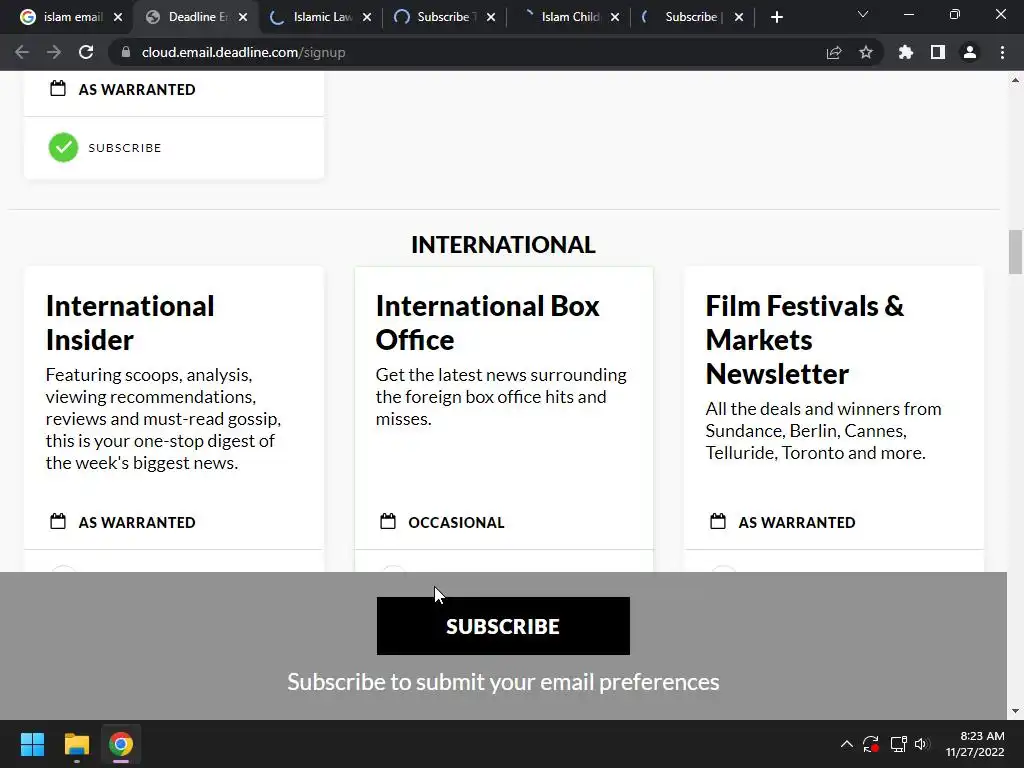Uncheck the green Subscribe checkmark toggle
Viewport: 1024px width, 768px height.
(x=63, y=148)
